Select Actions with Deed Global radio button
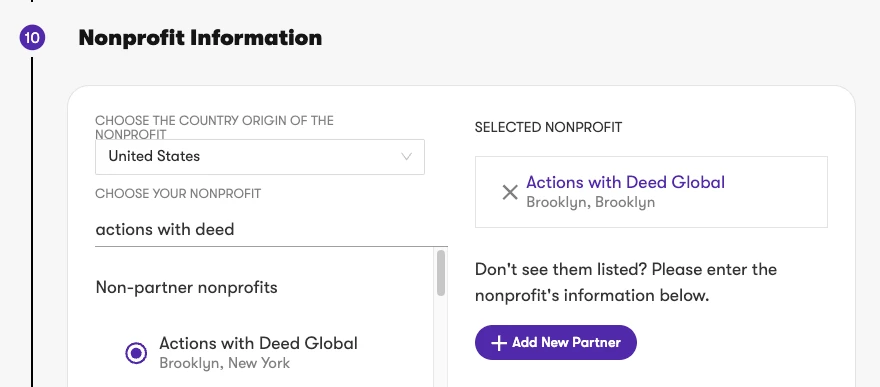The image size is (880, 387). point(136,353)
